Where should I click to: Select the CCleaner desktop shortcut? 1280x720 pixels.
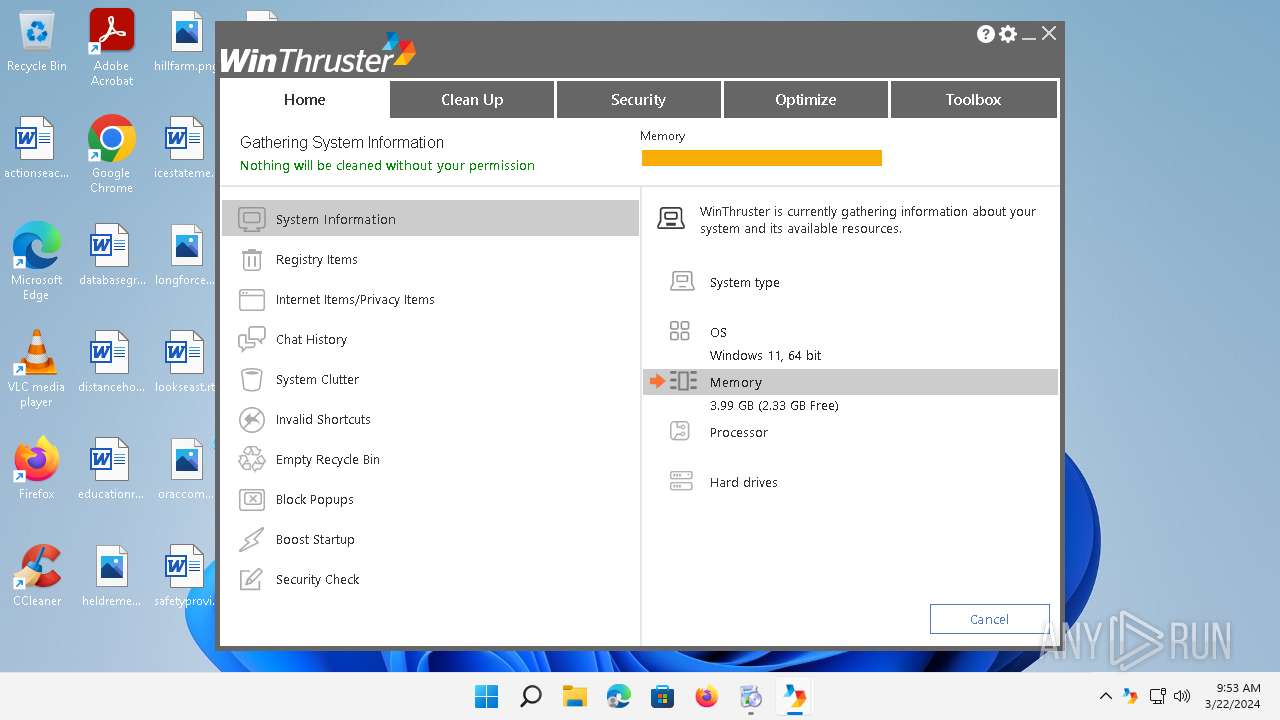point(37,575)
